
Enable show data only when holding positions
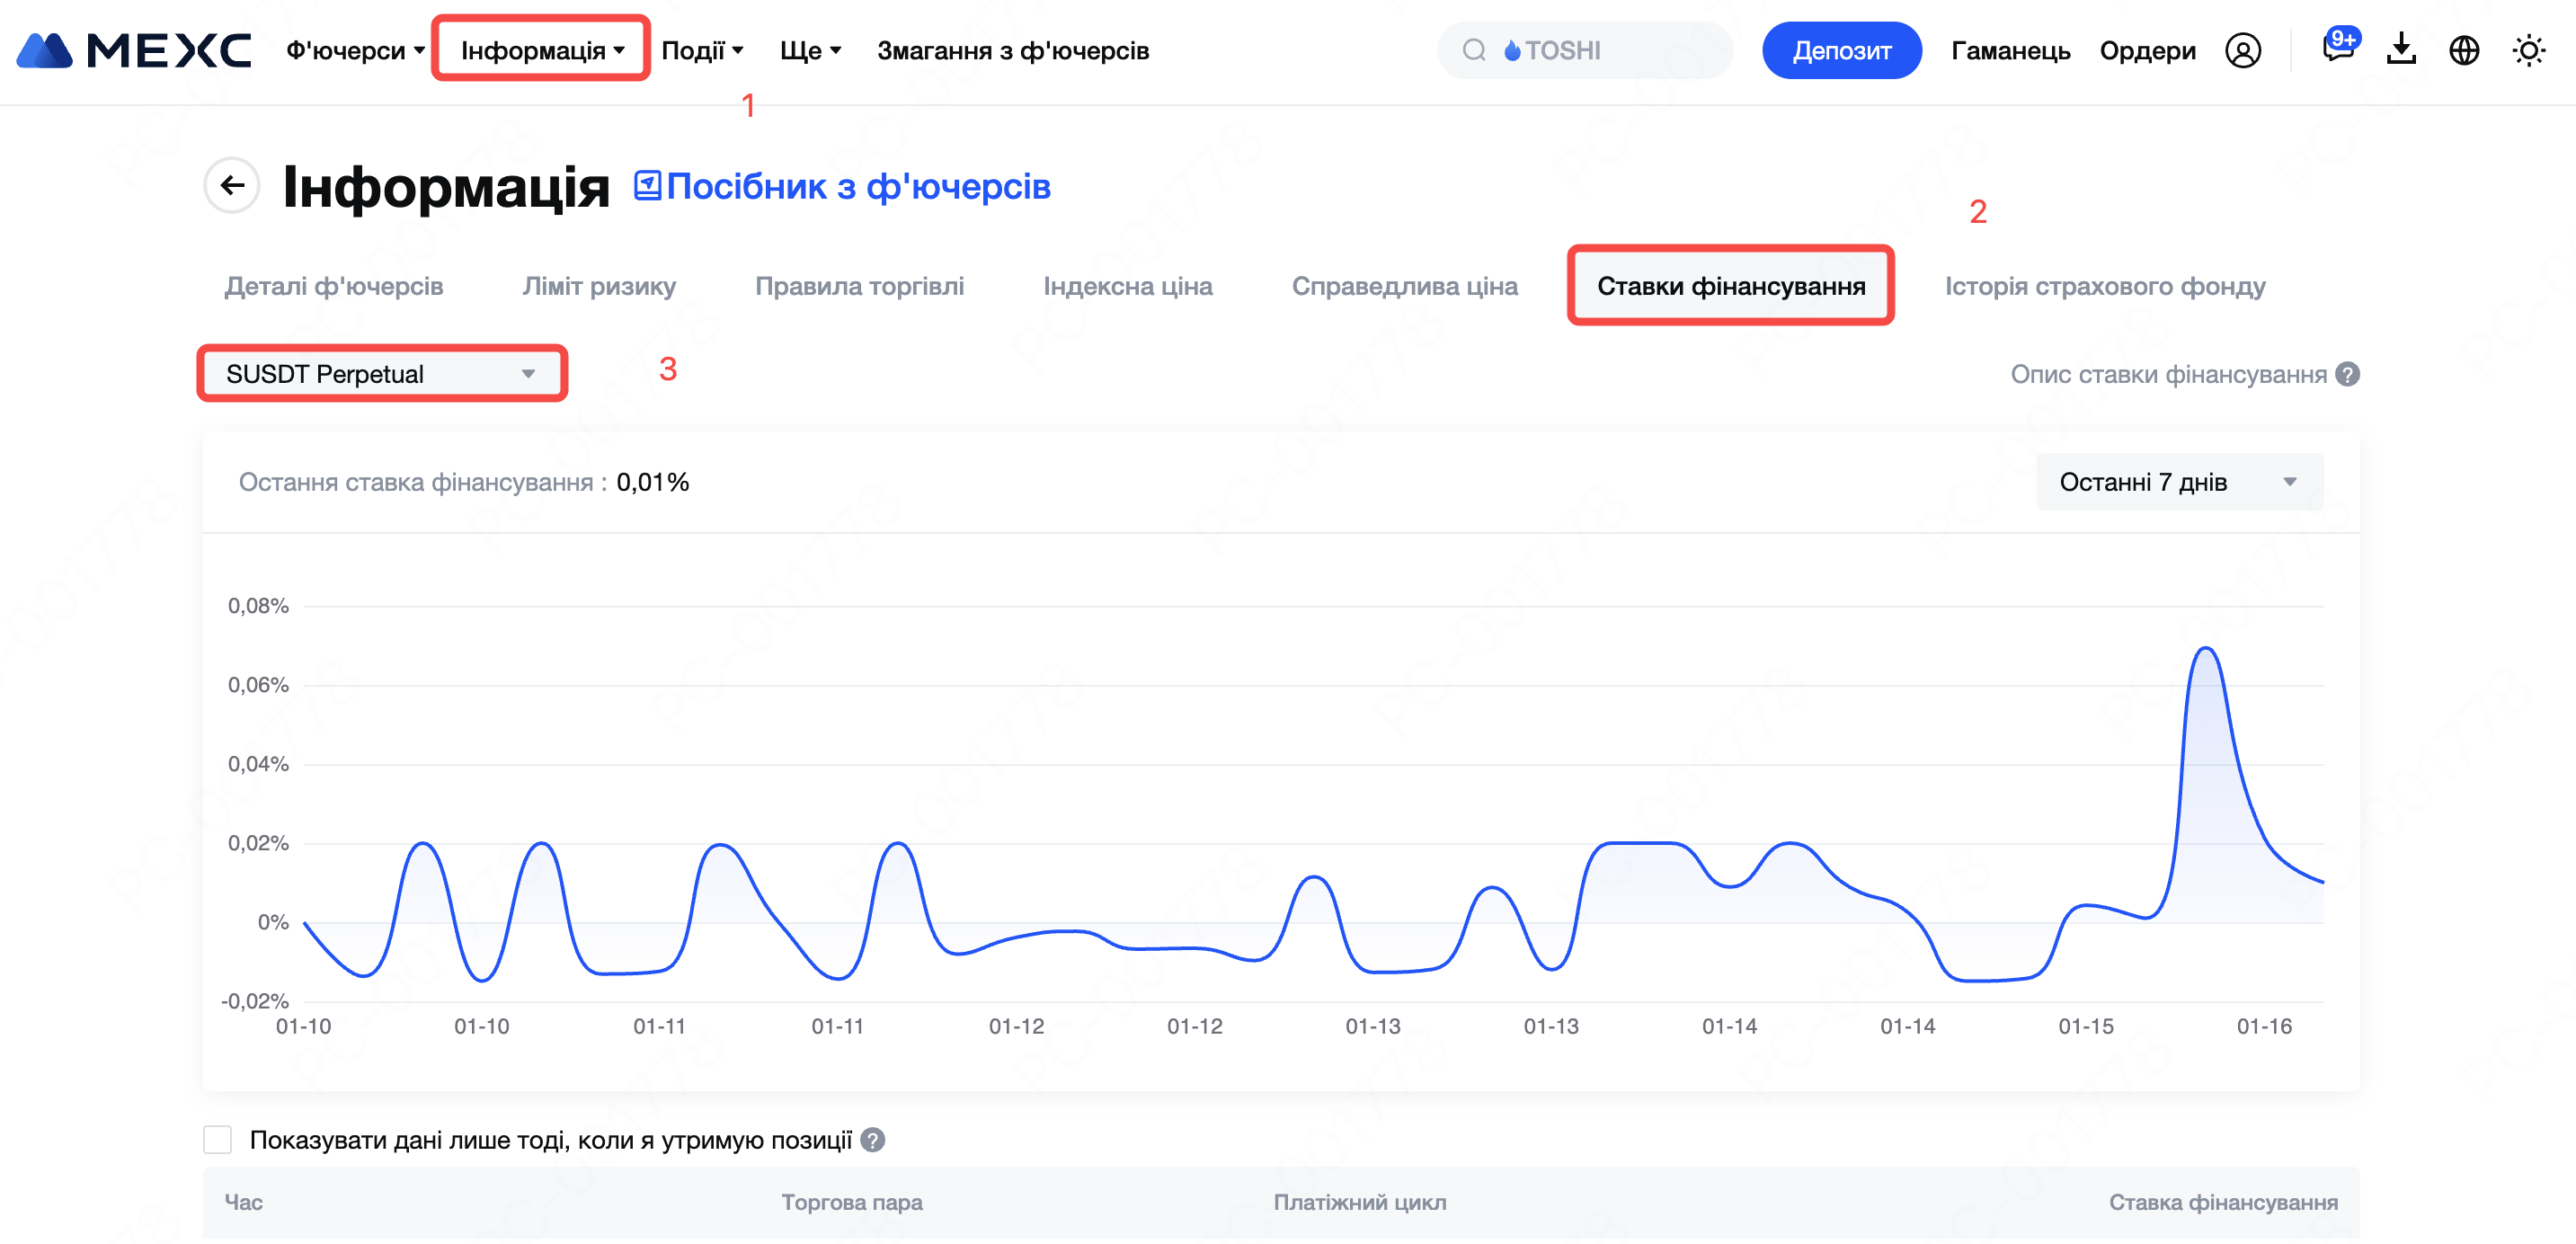pyautogui.click(x=217, y=1140)
